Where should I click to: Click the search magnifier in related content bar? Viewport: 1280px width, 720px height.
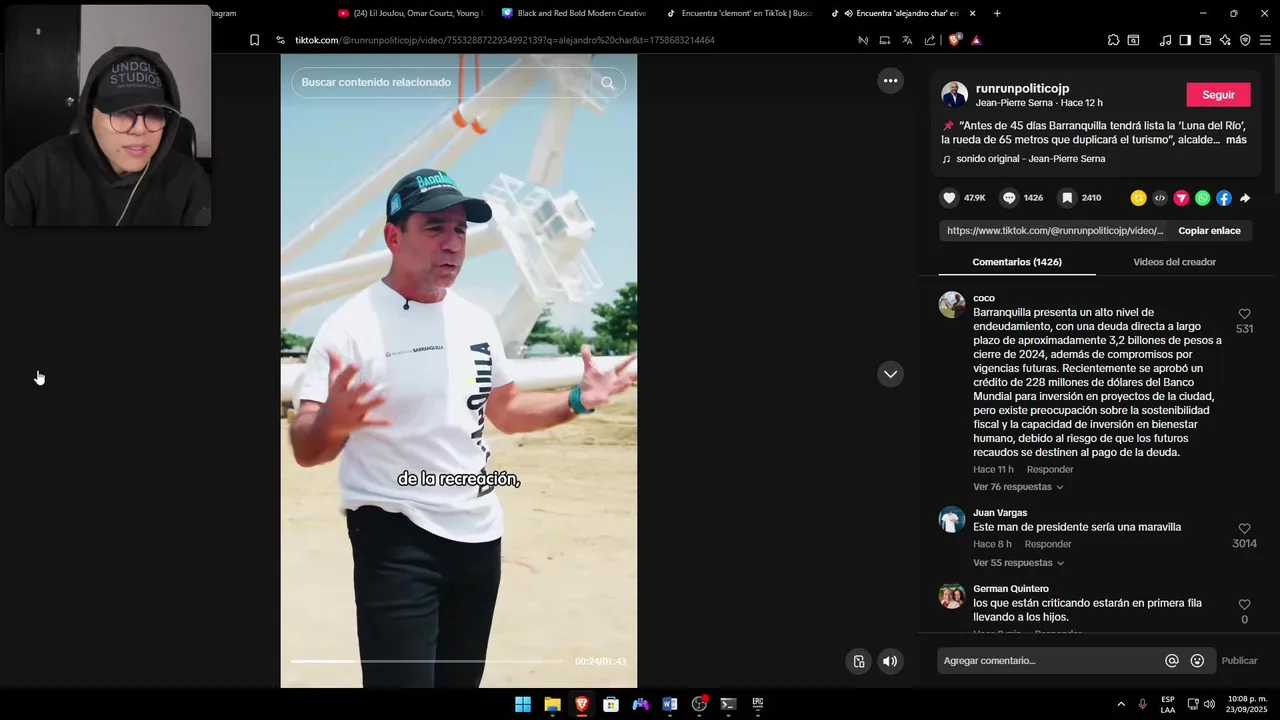tap(607, 83)
